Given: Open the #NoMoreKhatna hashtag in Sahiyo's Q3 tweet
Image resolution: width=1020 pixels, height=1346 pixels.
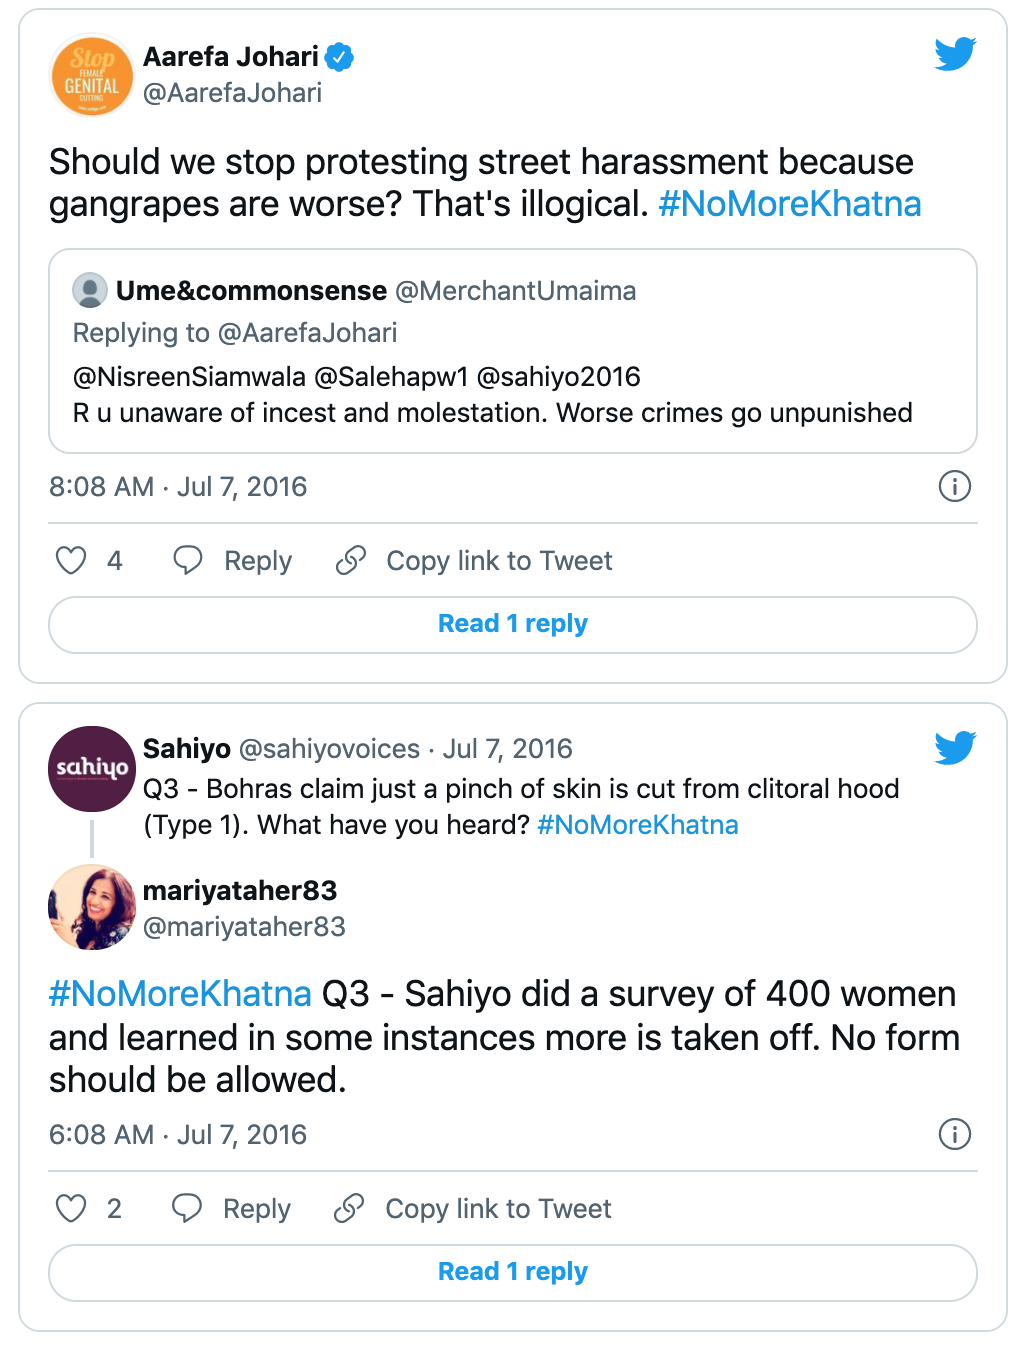Looking at the screenshot, I should click(x=638, y=825).
